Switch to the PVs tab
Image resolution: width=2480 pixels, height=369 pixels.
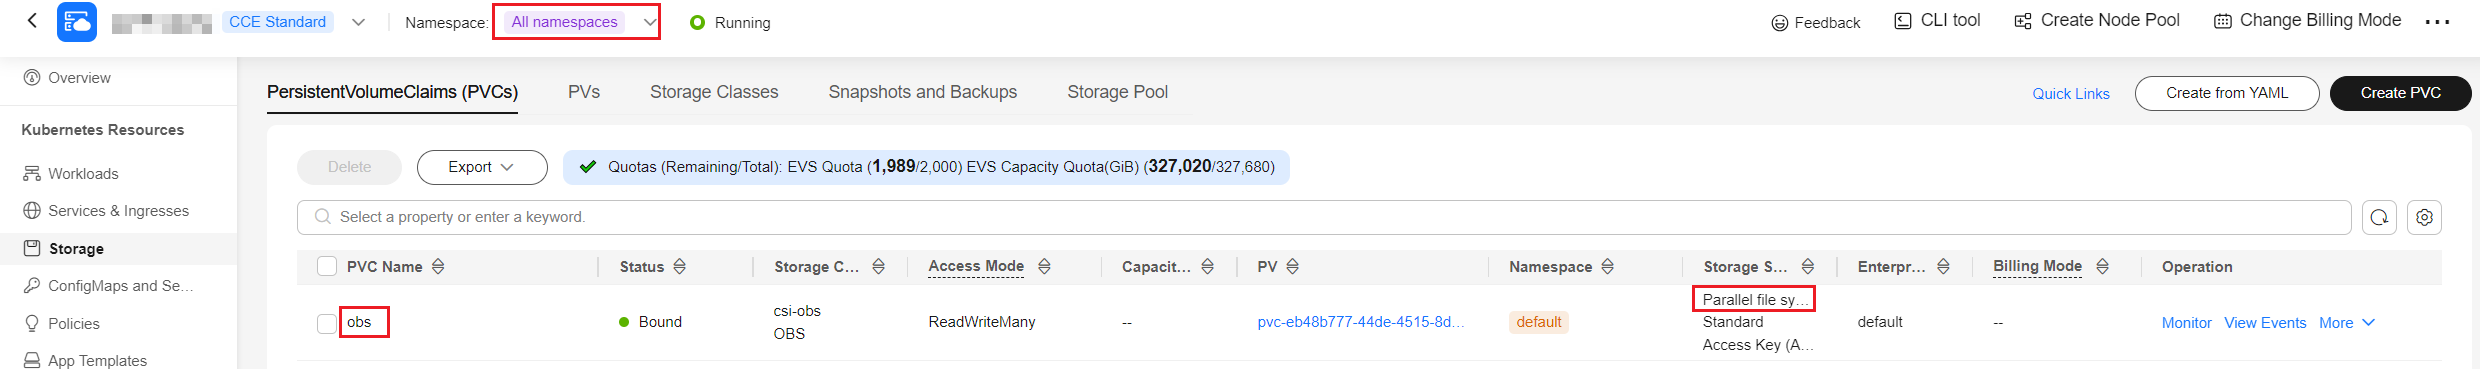(x=584, y=92)
